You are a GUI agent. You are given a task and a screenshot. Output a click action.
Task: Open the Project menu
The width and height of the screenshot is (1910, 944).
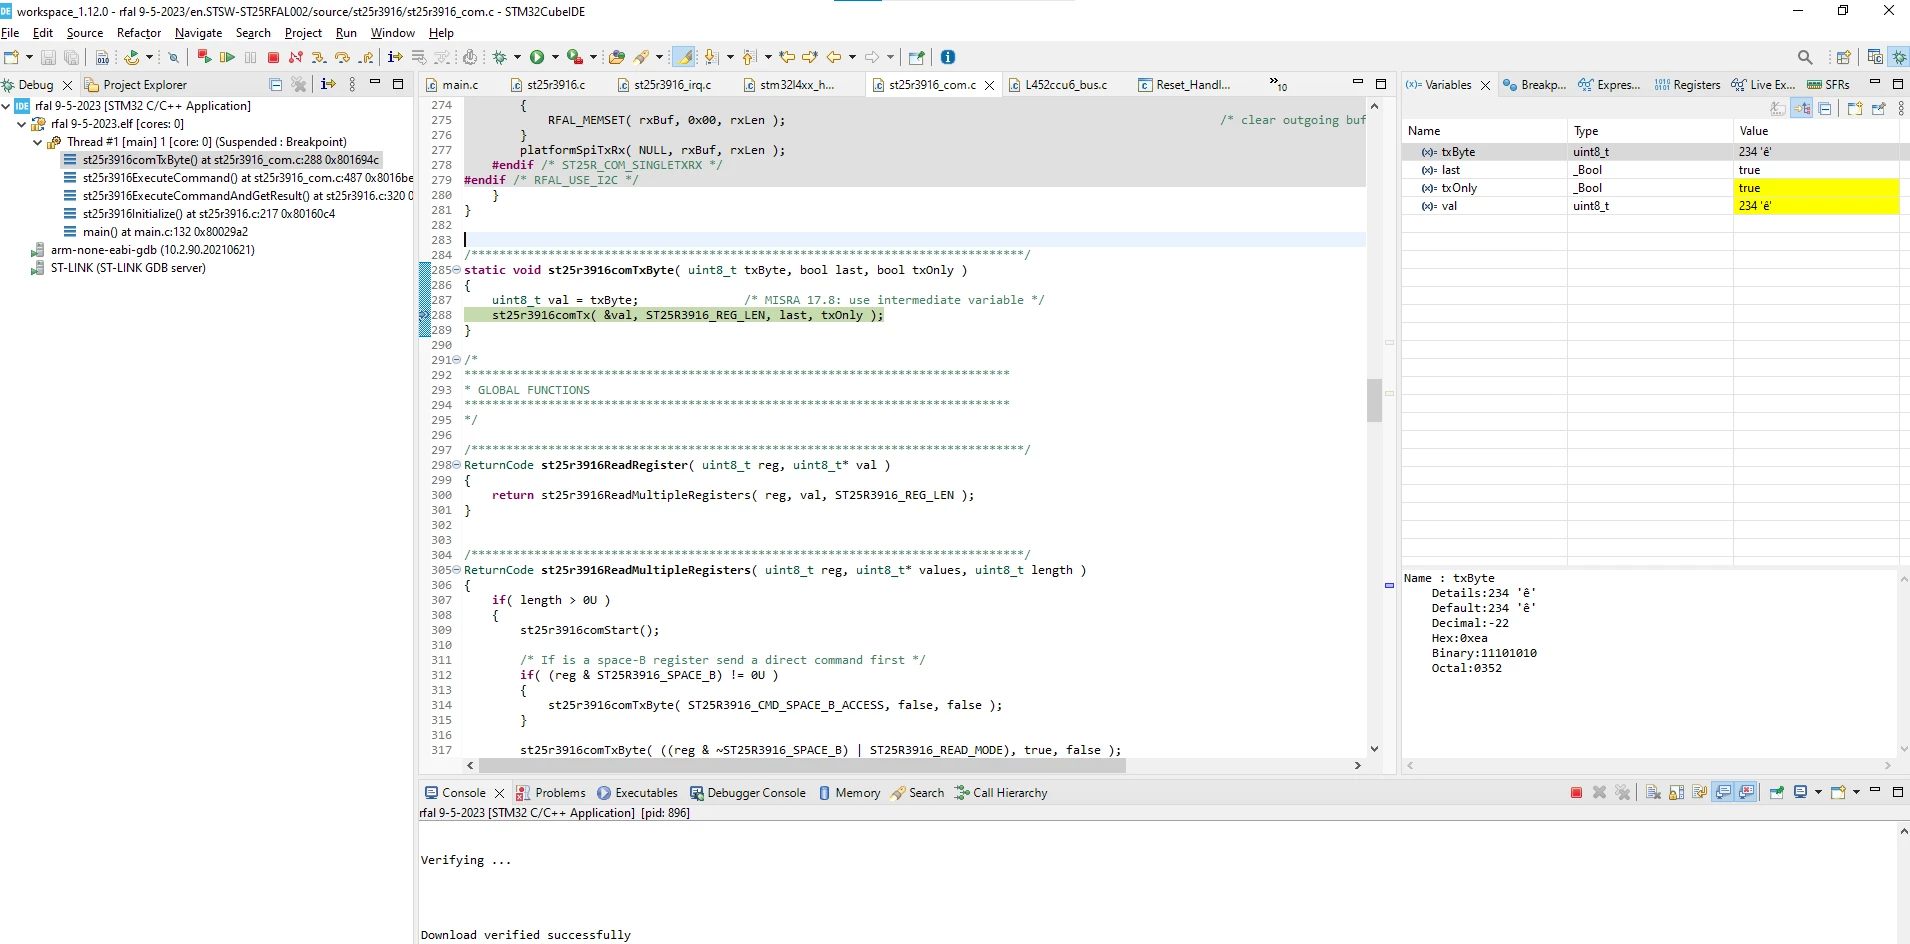[x=303, y=33]
